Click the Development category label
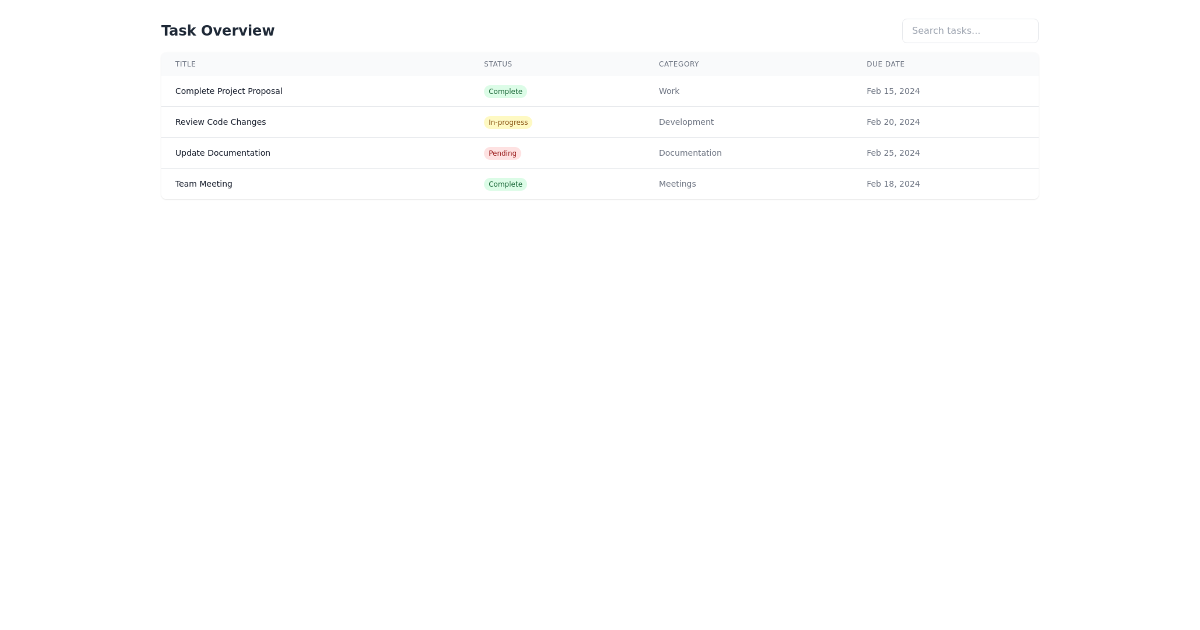This screenshot has width=1200, height=630. pyautogui.click(x=686, y=122)
